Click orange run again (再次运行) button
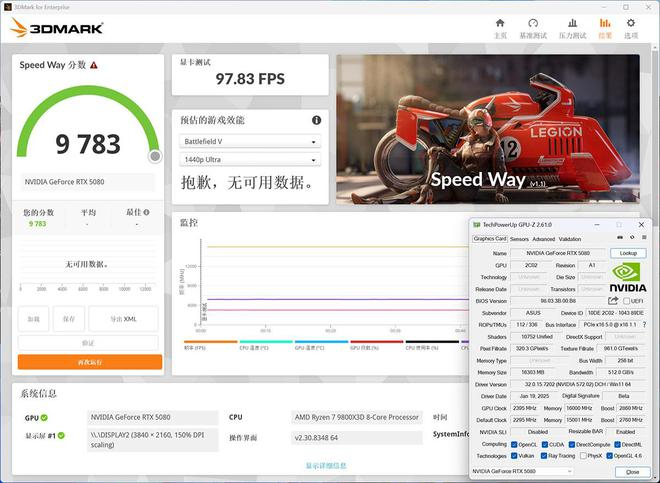The height and width of the screenshot is (483, 660). (90, 362)
